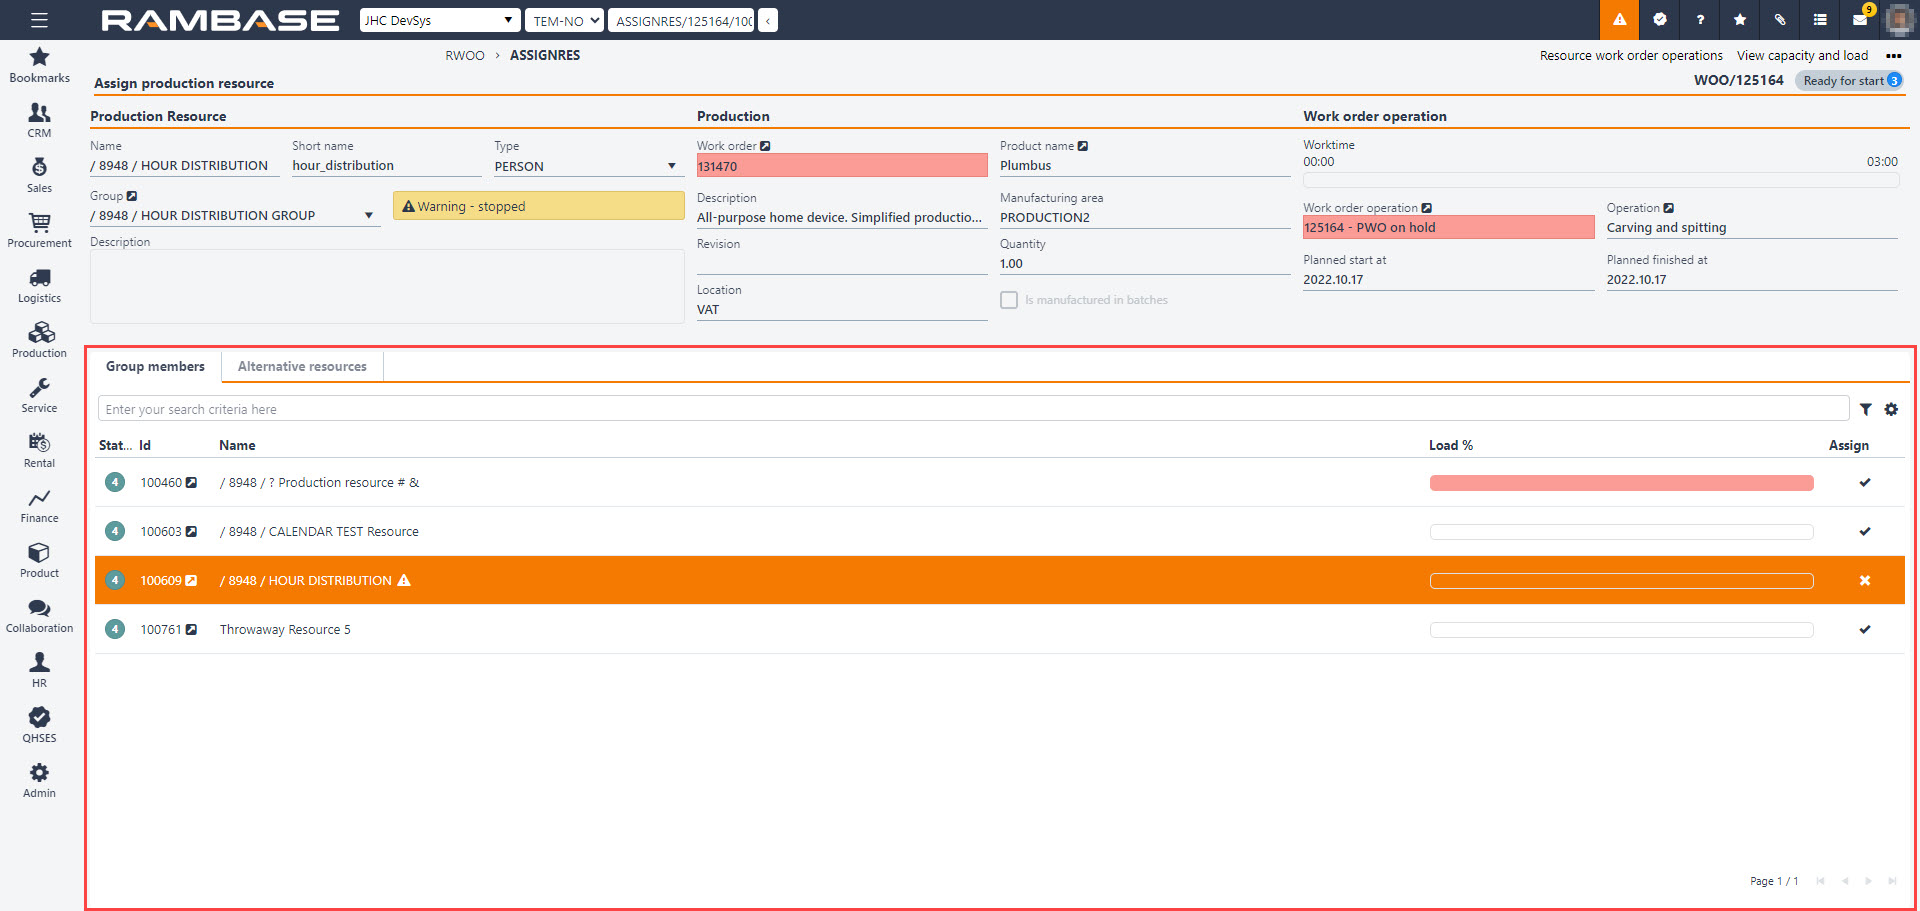Image resolution: width=1920 pixels, height=911 pixels.
Task: Open grid settings gear icon
Action: click(x=1891, y=409)
